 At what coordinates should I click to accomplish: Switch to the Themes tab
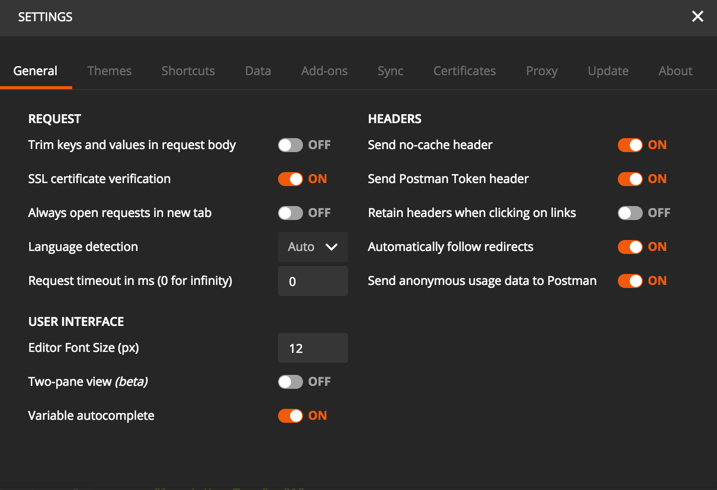(x=109, y=71)
